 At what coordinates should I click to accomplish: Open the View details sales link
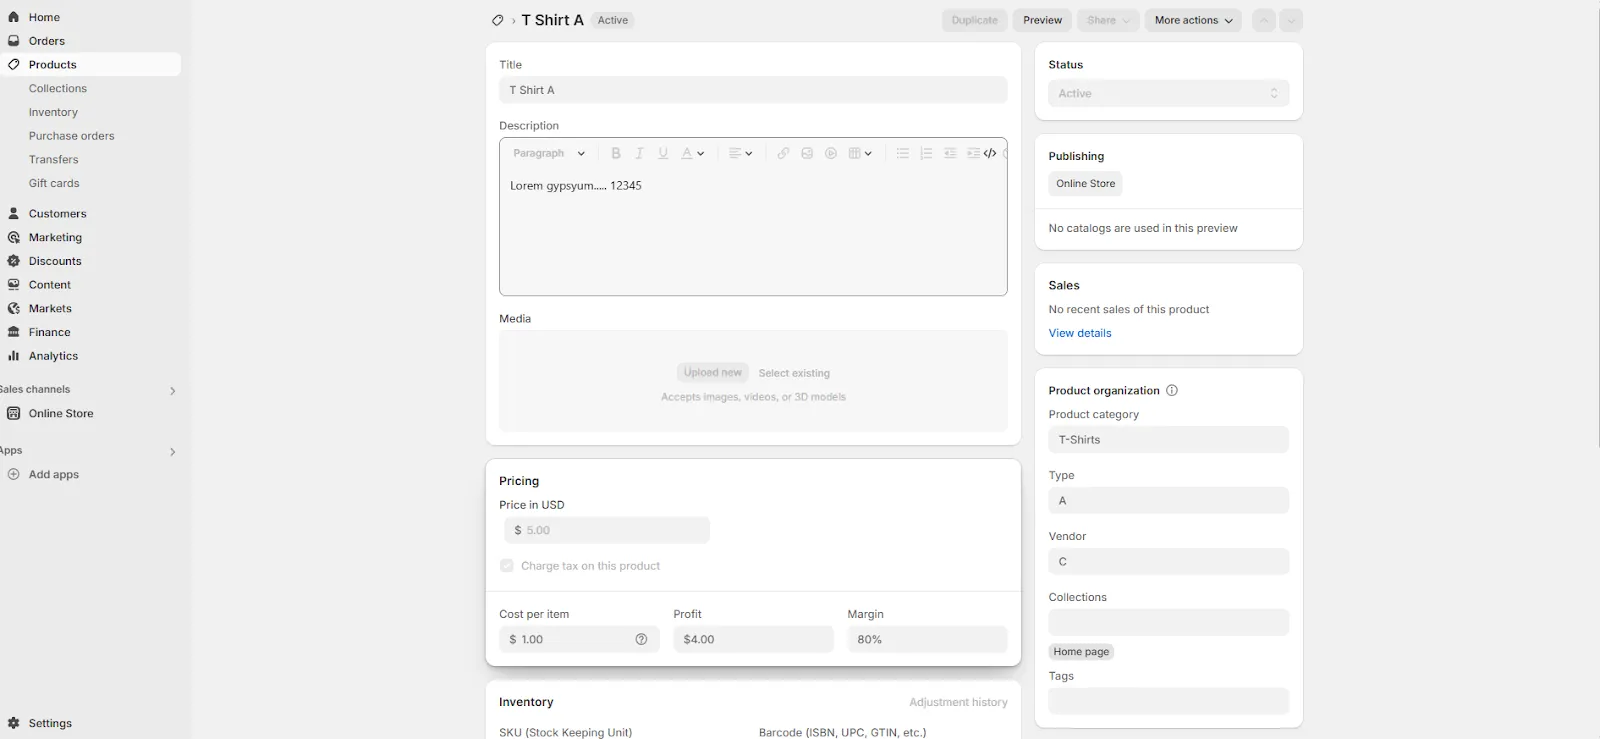tap(1080, 333)
